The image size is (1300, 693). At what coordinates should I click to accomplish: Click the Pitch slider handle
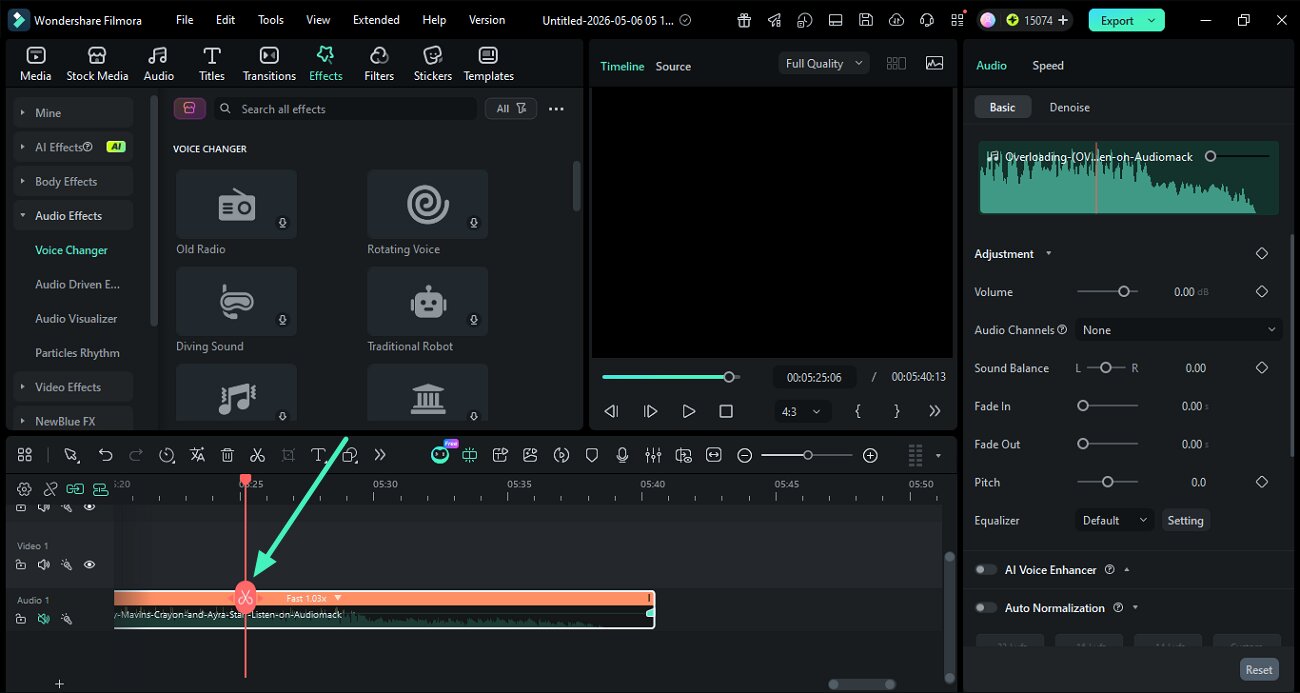(1107, 482)
